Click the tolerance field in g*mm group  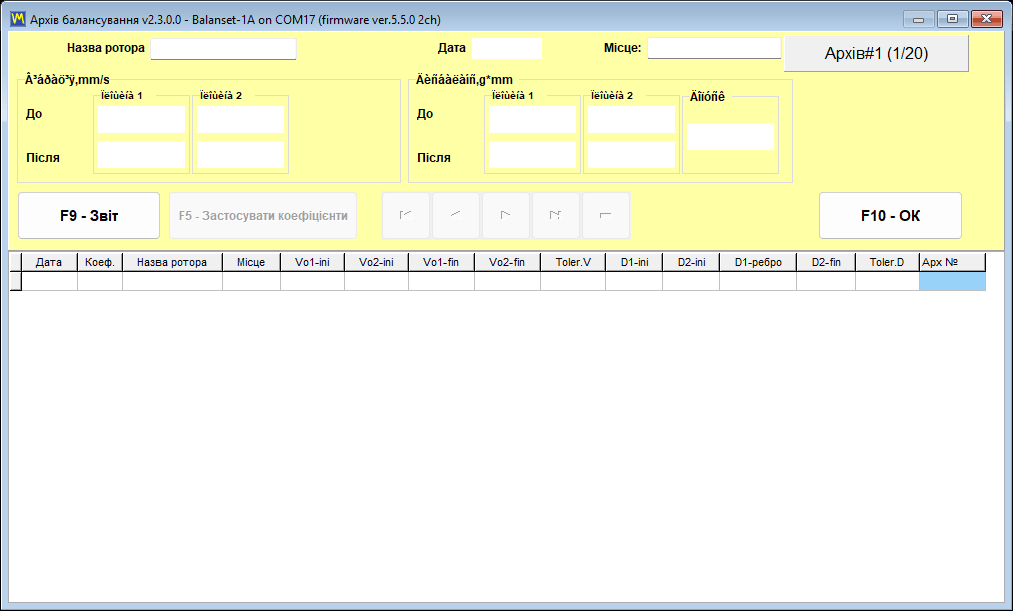[x=731, y=137]
